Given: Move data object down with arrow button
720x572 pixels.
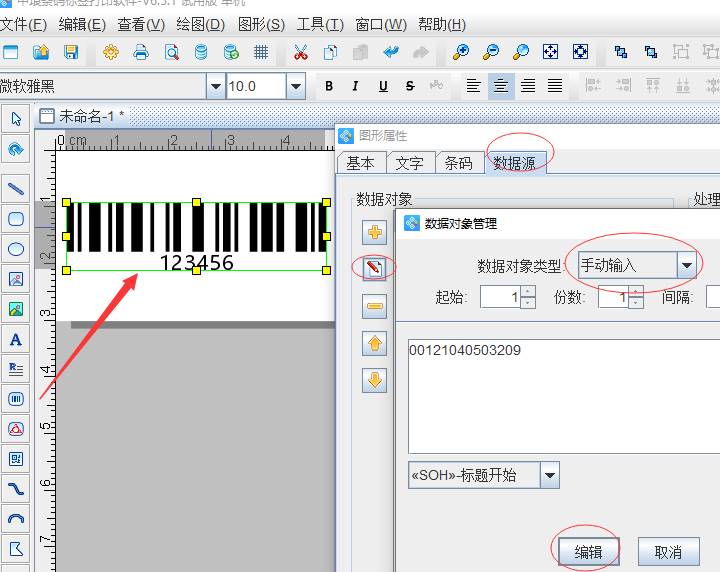Looking at the screenshot, I should [x=374, y=380].
